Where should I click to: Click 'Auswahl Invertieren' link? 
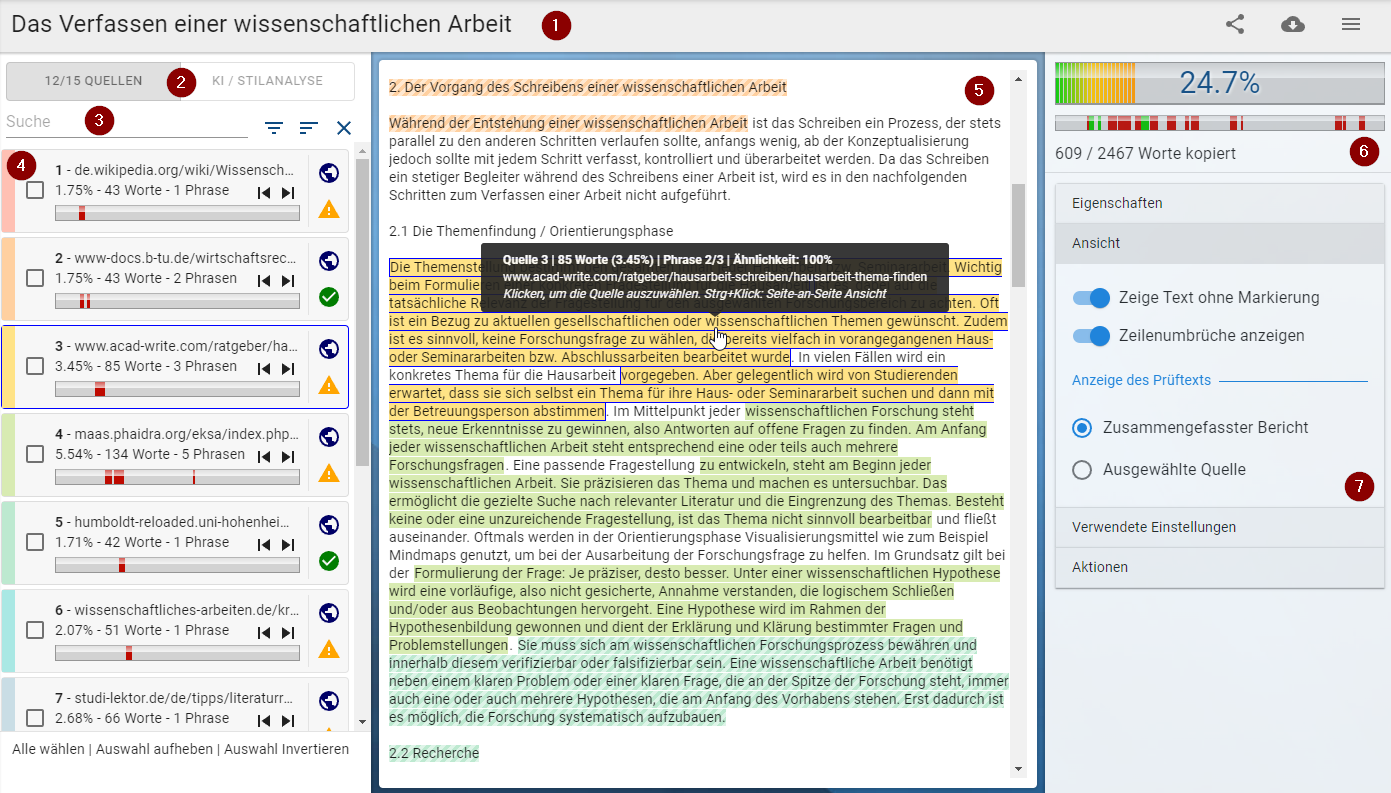(x=286, y=749)
